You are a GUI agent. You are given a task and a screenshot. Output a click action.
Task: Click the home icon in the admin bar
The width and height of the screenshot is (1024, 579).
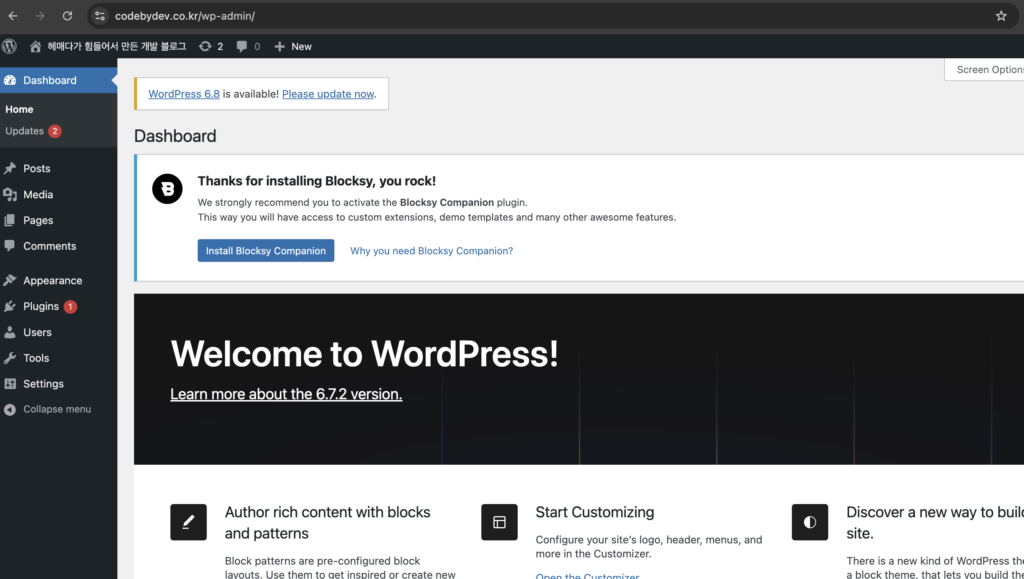point(35,46)
